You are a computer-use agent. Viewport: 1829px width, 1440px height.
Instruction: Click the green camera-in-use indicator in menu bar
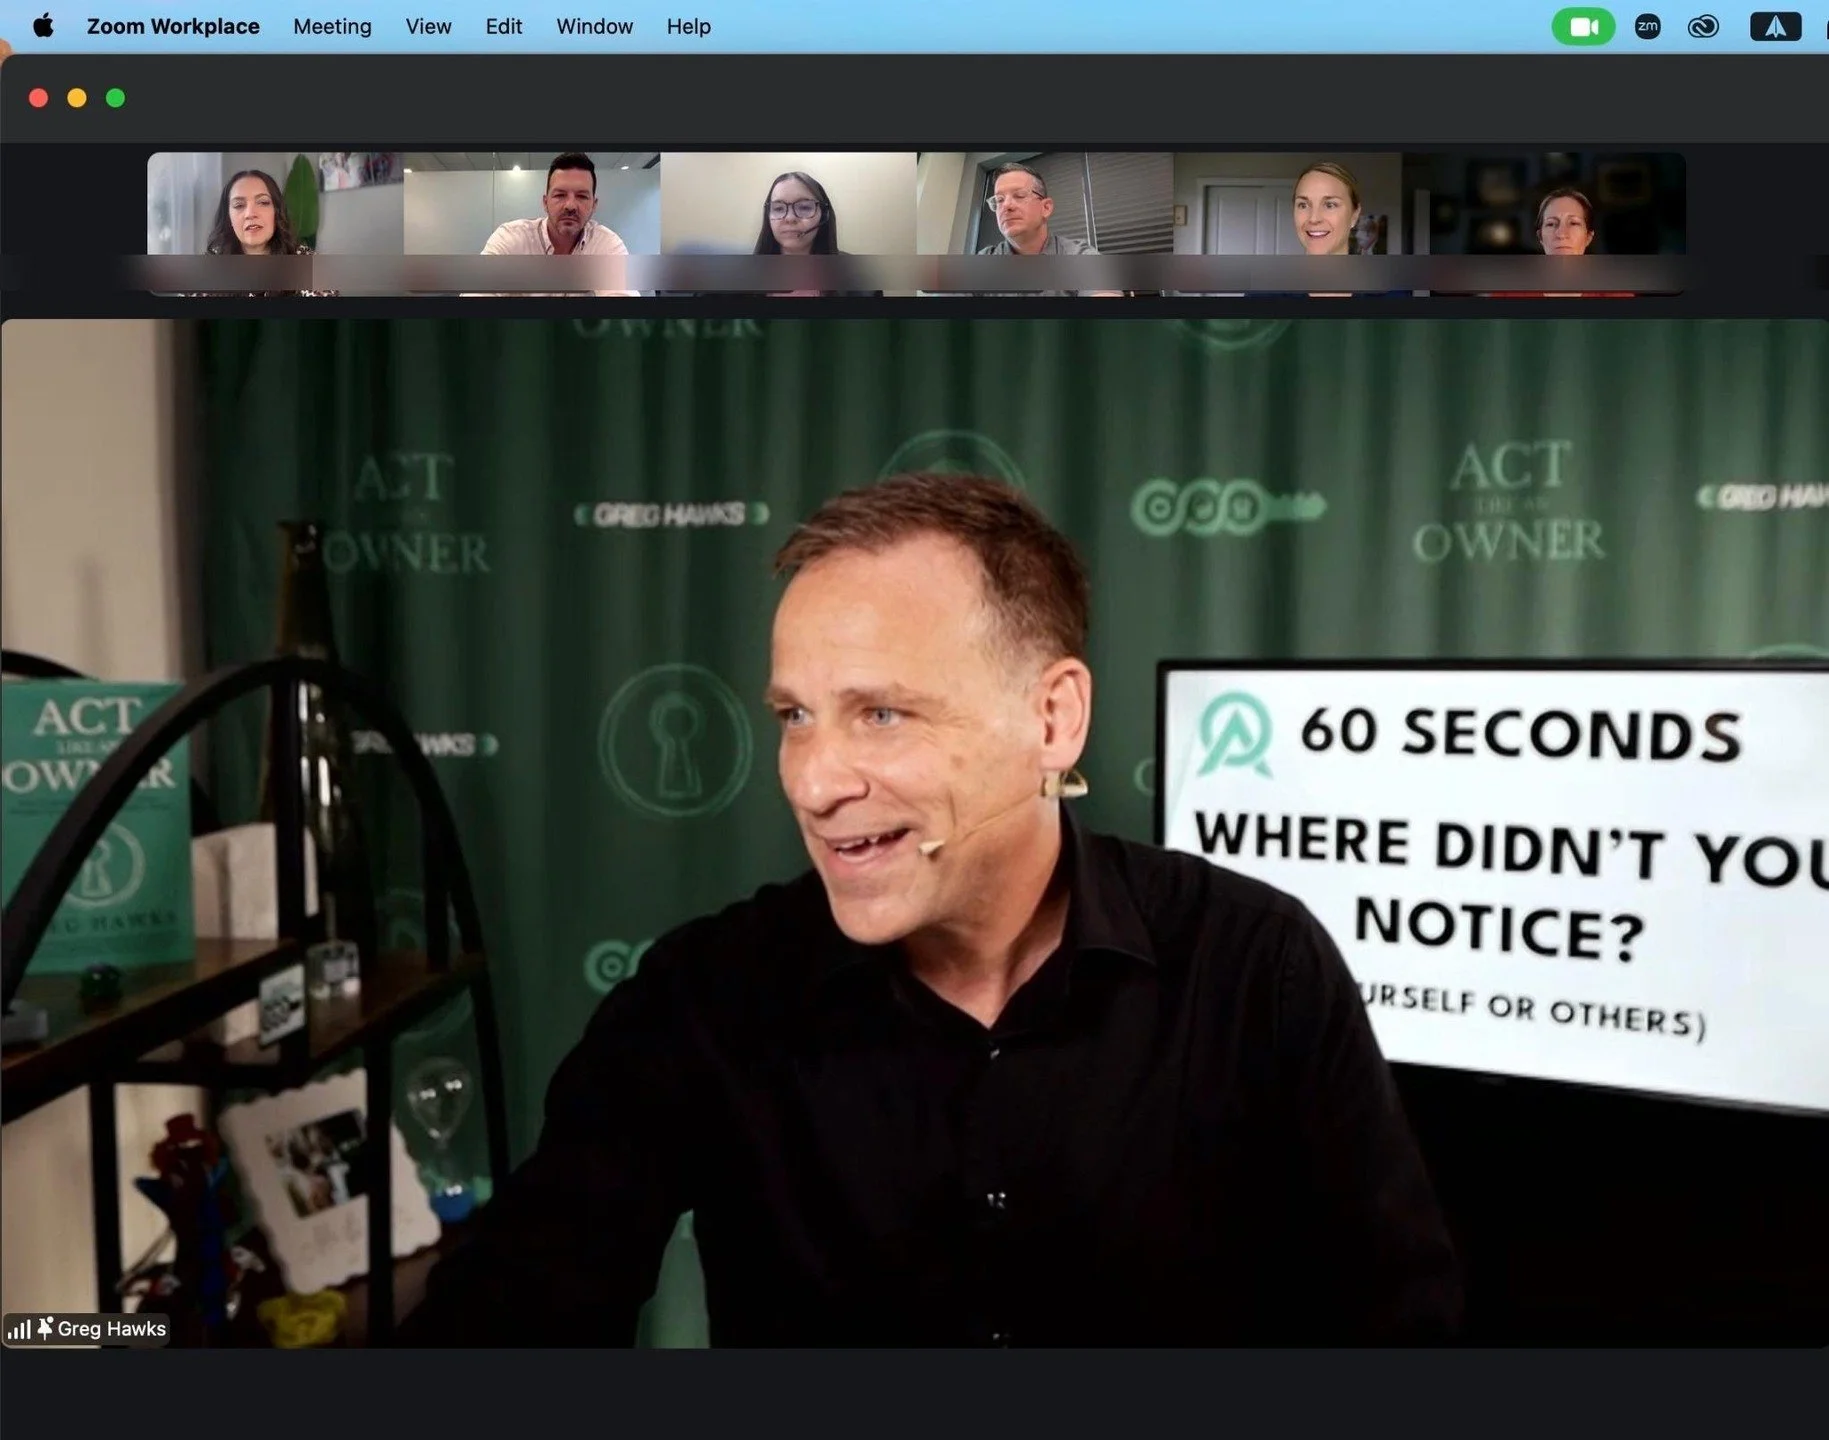[1583, 27]
